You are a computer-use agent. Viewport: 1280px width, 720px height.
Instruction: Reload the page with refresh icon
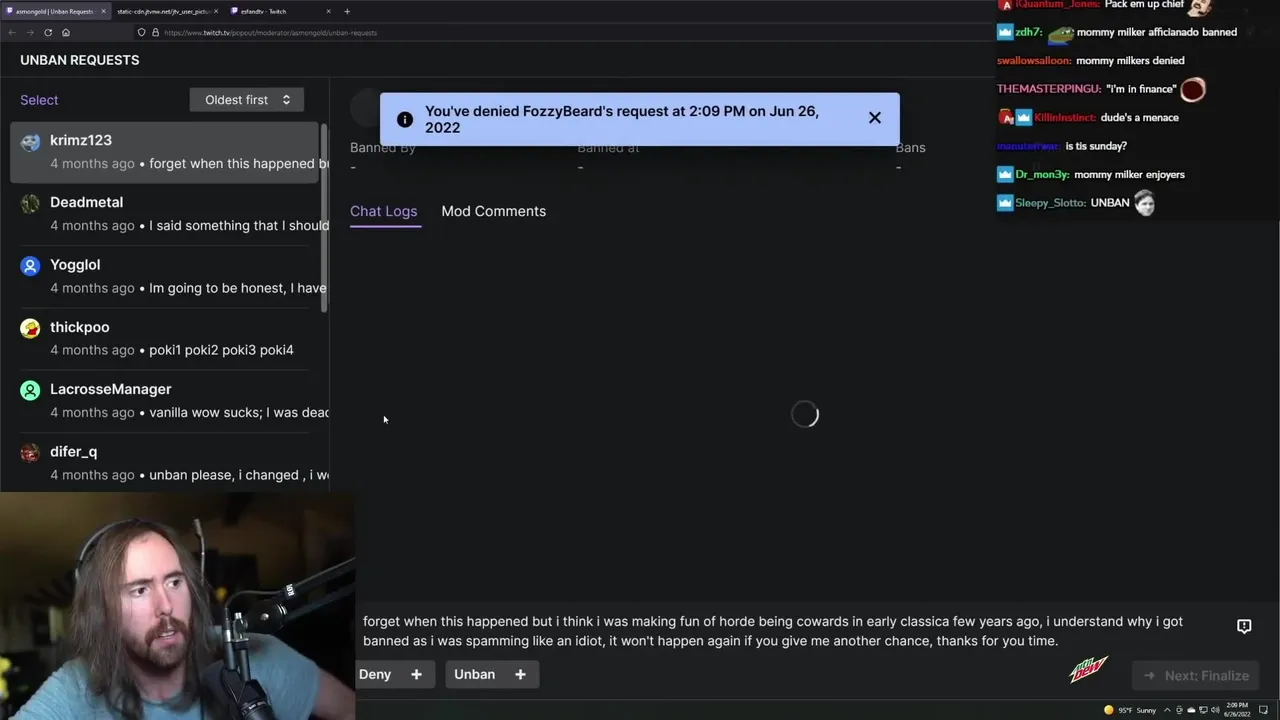[x=48, y=32]
